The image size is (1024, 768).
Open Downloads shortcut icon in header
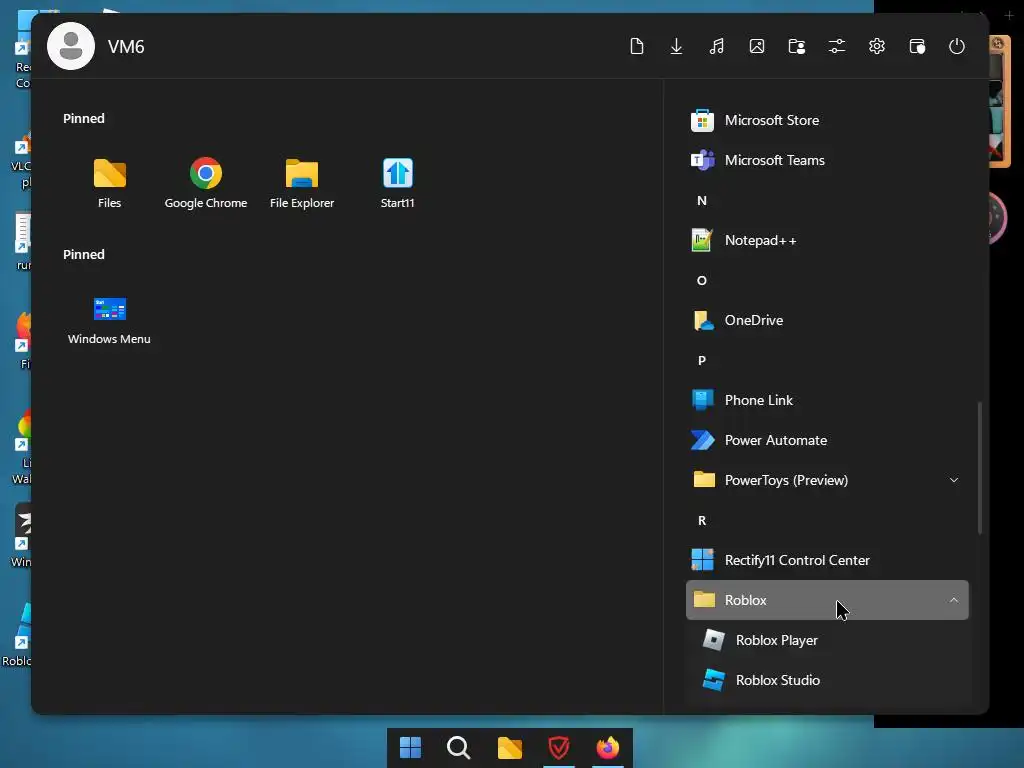click(677, 46)
